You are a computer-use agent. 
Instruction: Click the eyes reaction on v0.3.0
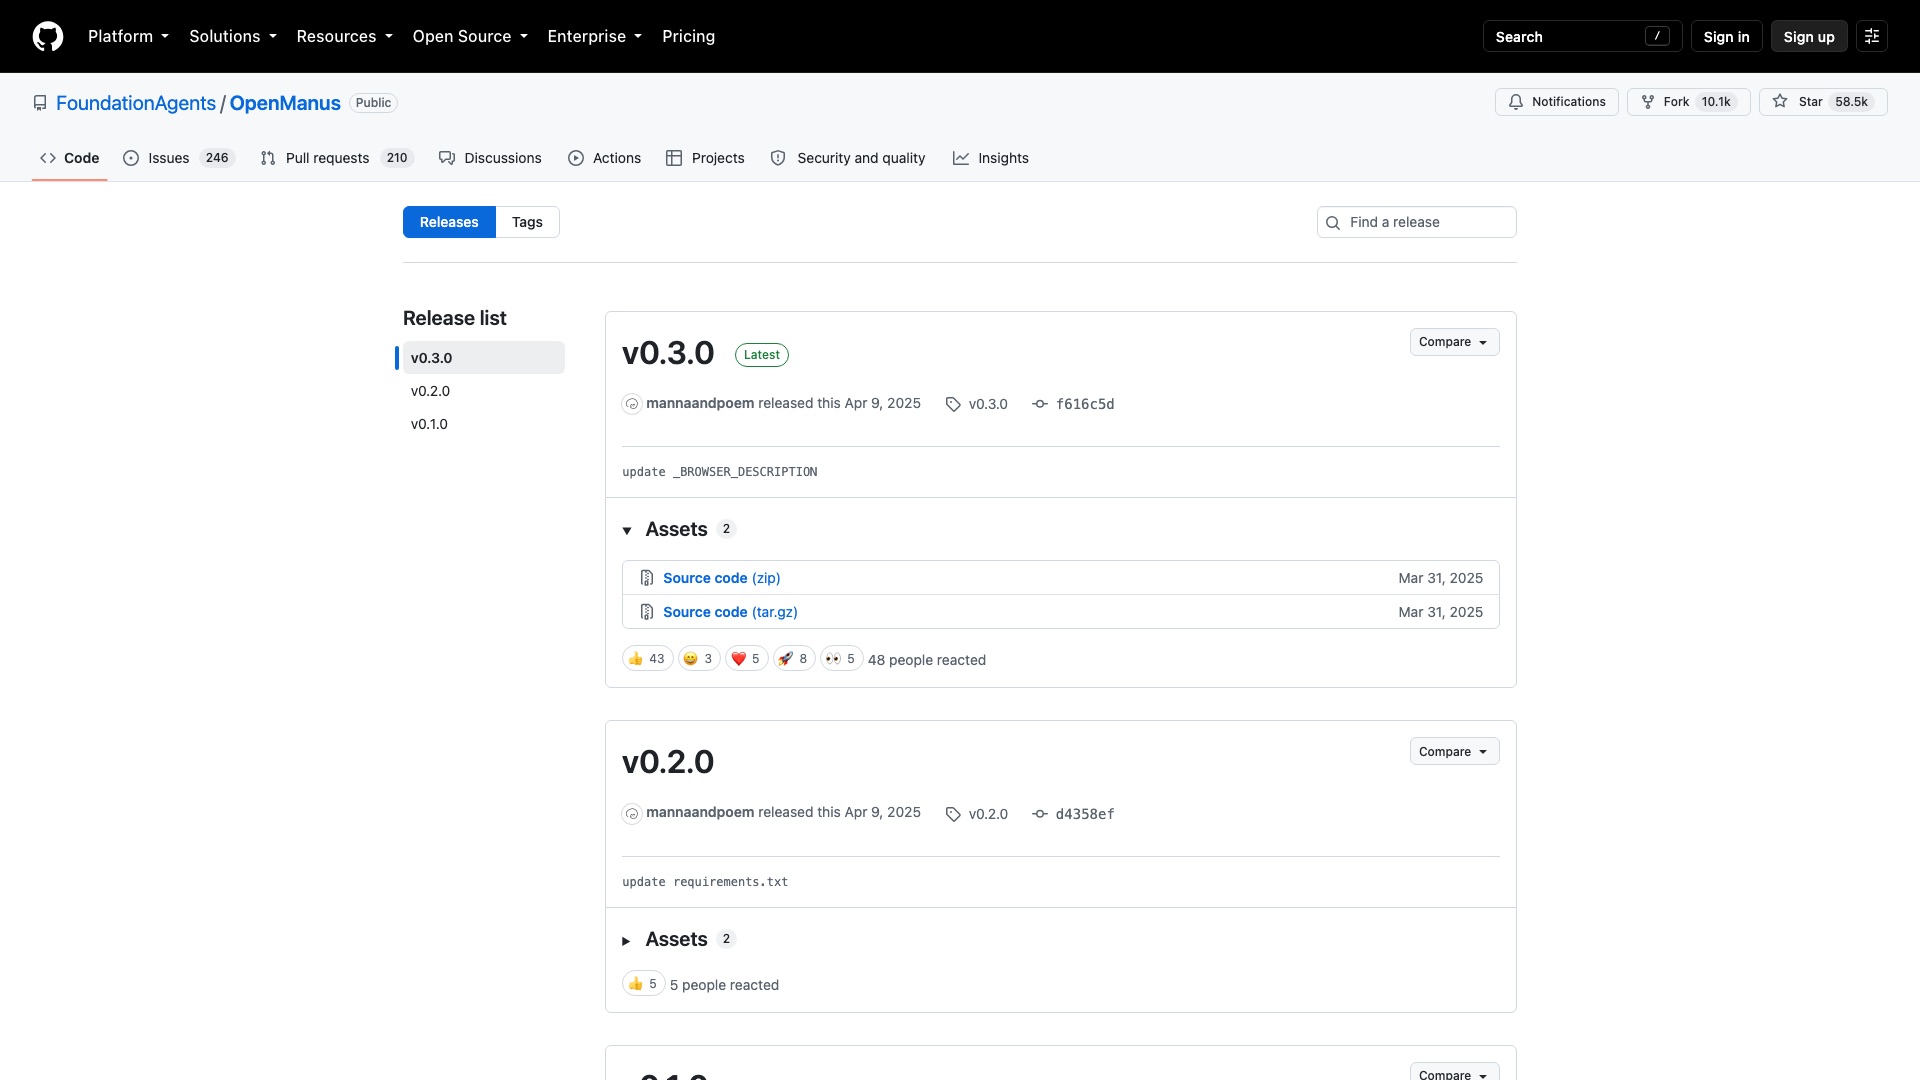tap(841, 659)
